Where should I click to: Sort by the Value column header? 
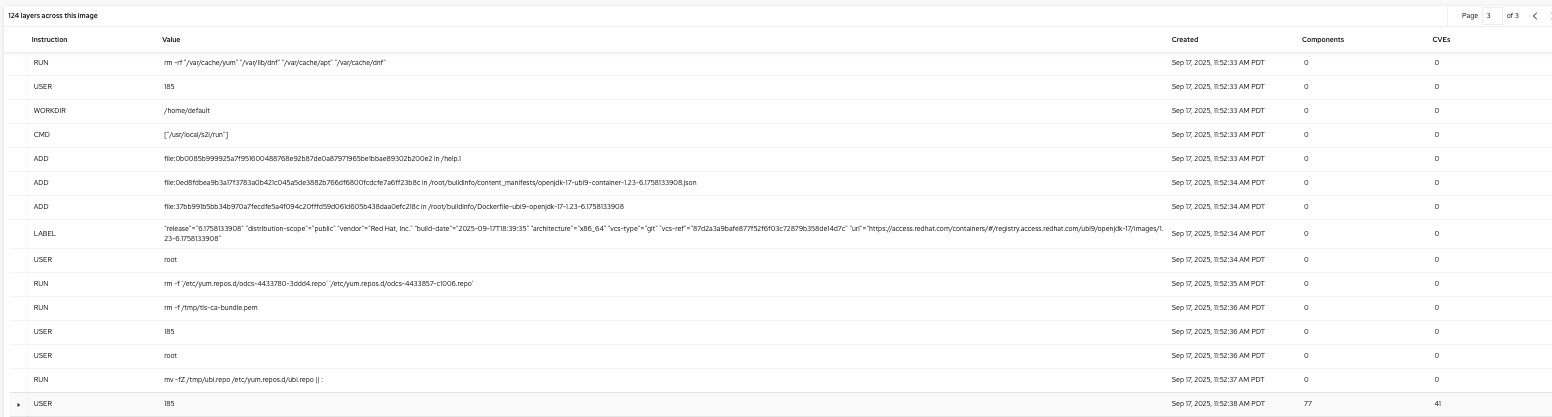171,39
